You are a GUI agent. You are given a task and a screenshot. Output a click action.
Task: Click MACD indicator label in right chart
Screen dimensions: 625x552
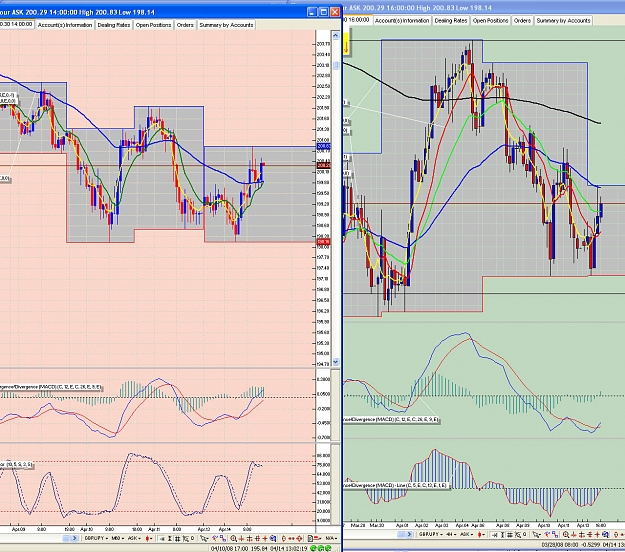click(391, 419)
